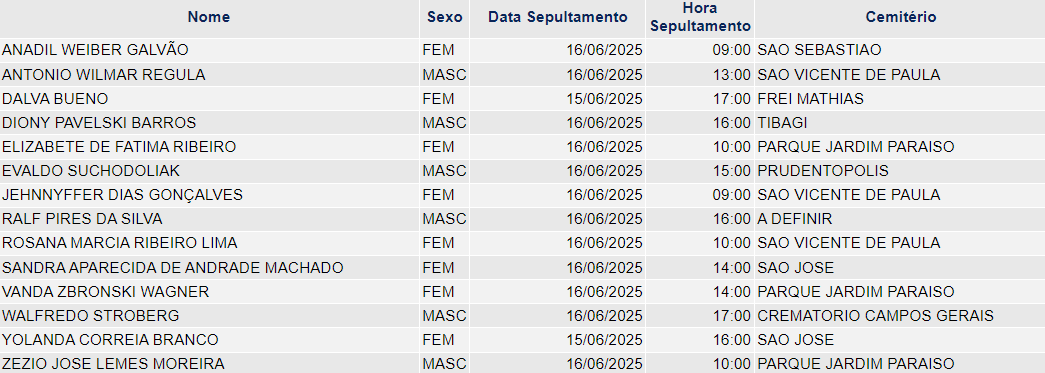Click the name ANTONIO WILMAR REGULA
Screen dimensions: 1045x373
(104, 75)
